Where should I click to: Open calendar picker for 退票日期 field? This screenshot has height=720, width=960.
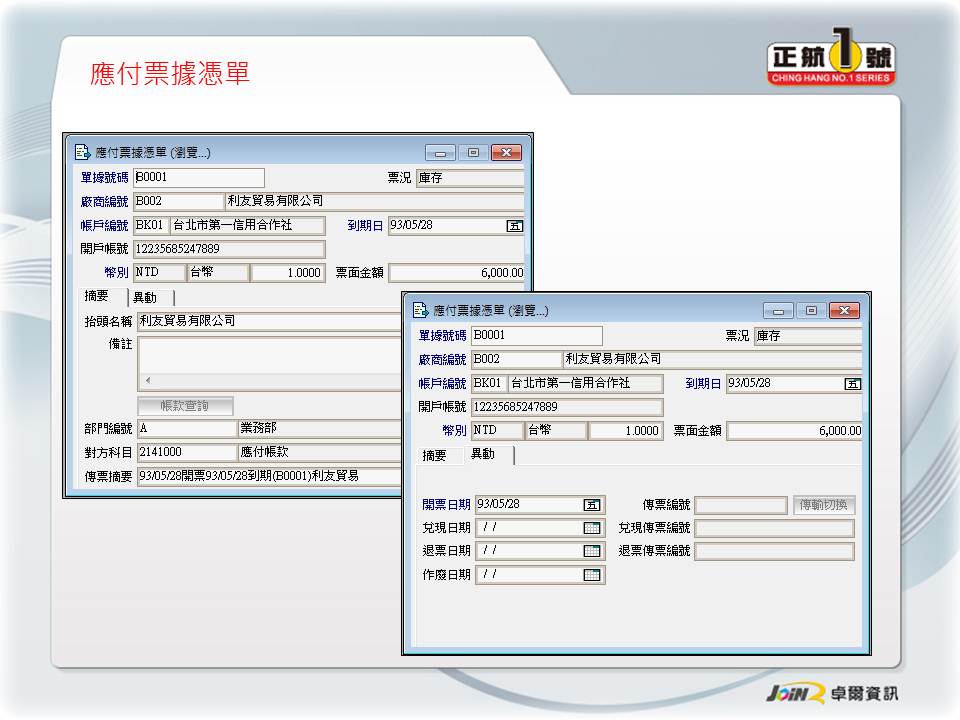coord(592,551)
